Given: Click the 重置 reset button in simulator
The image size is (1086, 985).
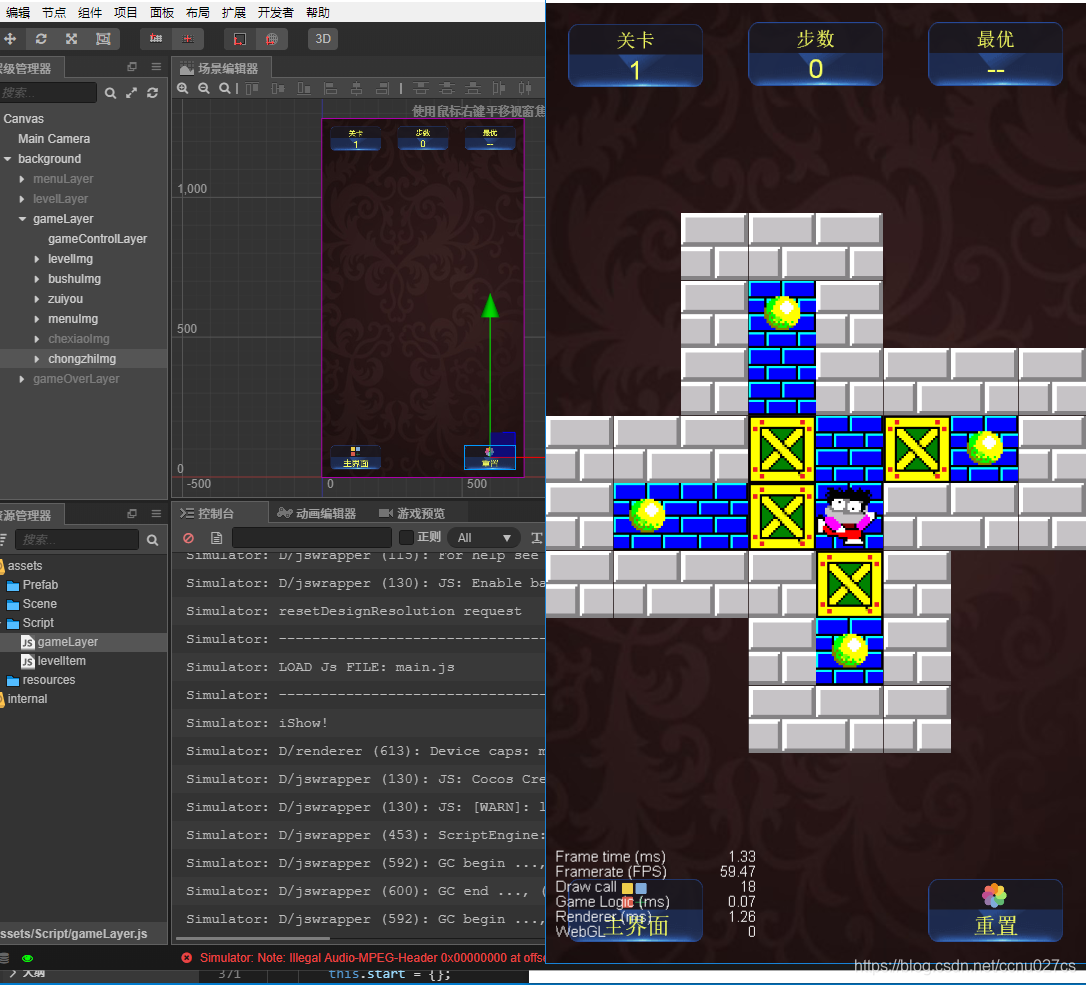Looking at the screenshot, I should coord(995,911).
